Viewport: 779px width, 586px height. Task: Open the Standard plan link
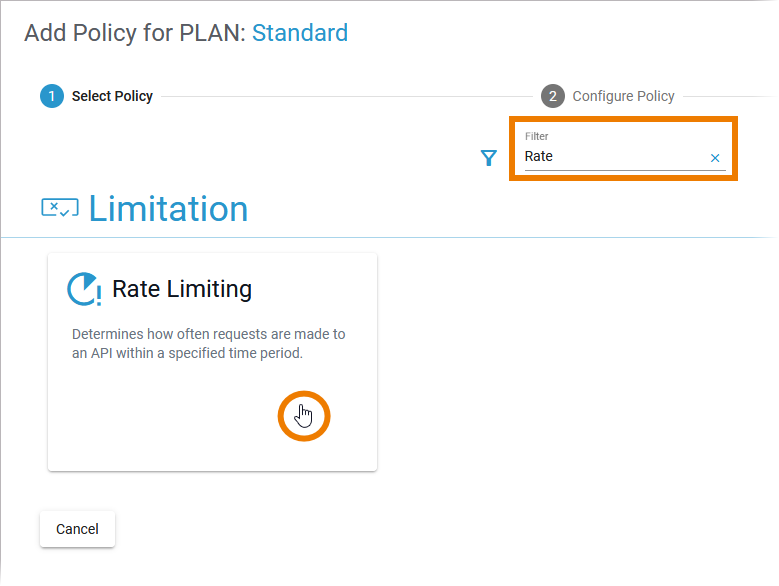click(x=300, y=33)
